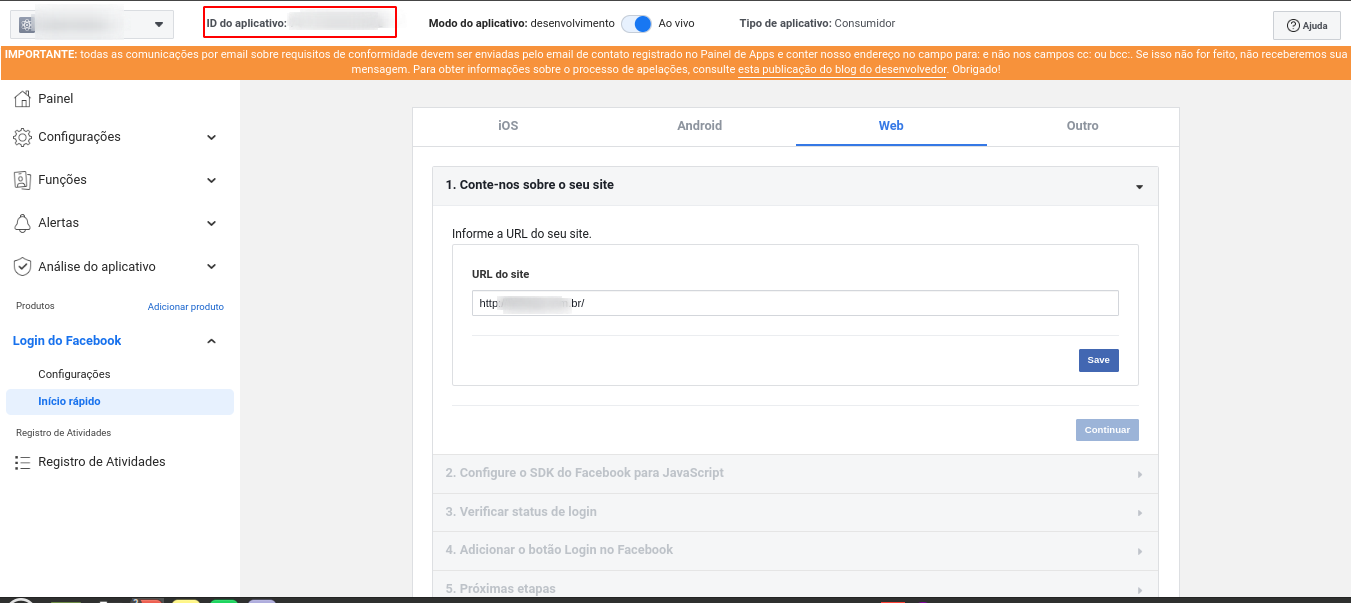1351x603 pixels.
Task: Click into the URL do site field
Action: pos(795,303)
